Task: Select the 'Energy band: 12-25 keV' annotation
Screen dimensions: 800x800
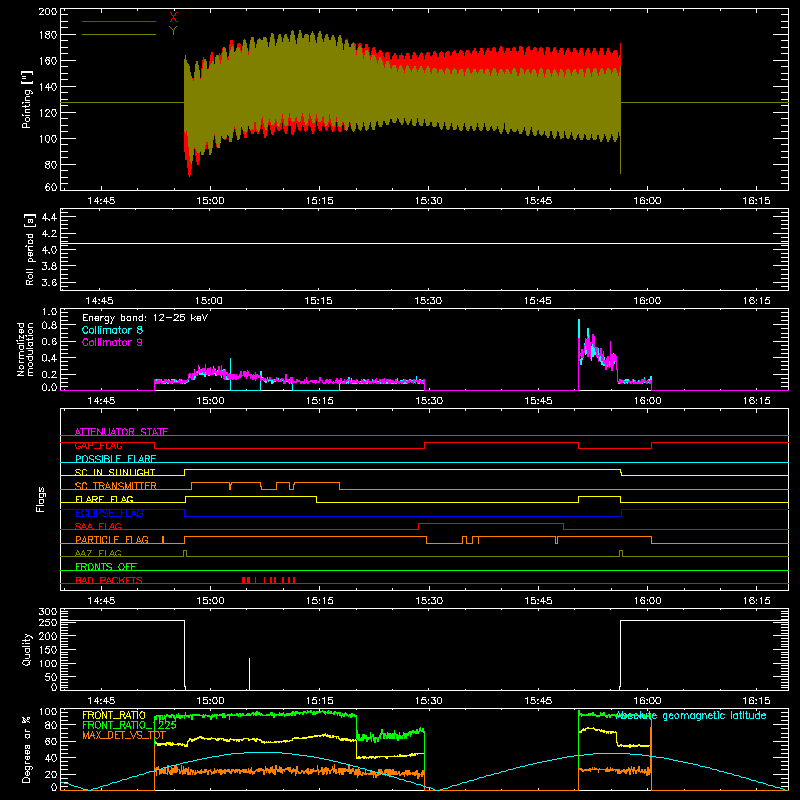Action: click(145, 318)
